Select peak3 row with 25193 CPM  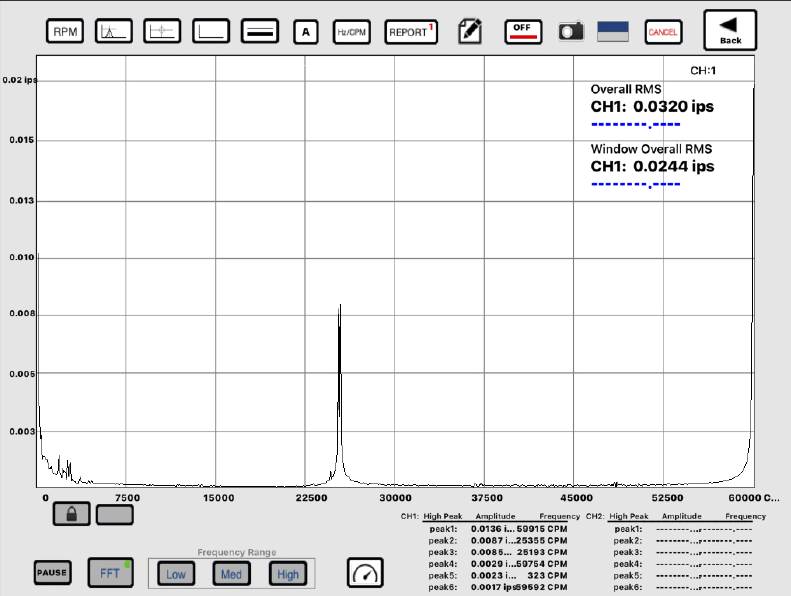pyautogui.click(x=498, y=552)
